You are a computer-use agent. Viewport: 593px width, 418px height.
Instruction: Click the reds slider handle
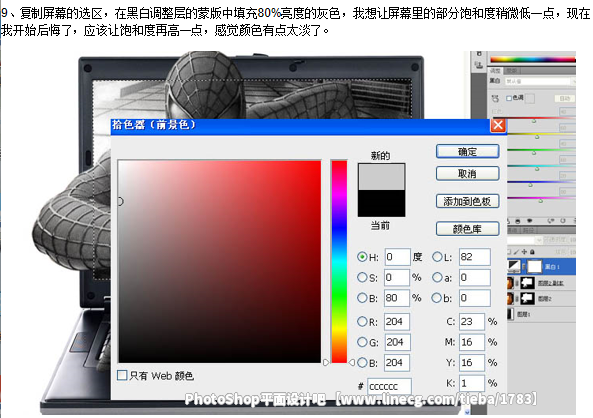pos(534,121)
